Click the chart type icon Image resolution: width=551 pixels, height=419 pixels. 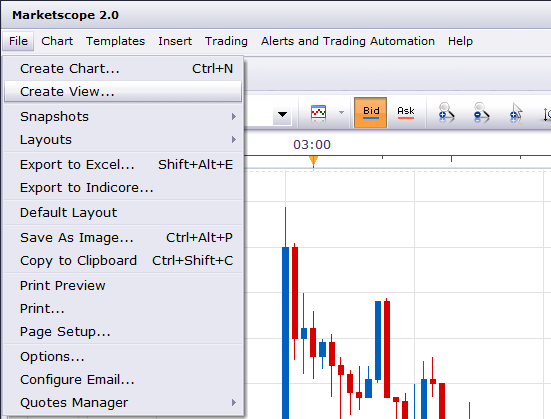pyautogui.click(x=318, y=113)
